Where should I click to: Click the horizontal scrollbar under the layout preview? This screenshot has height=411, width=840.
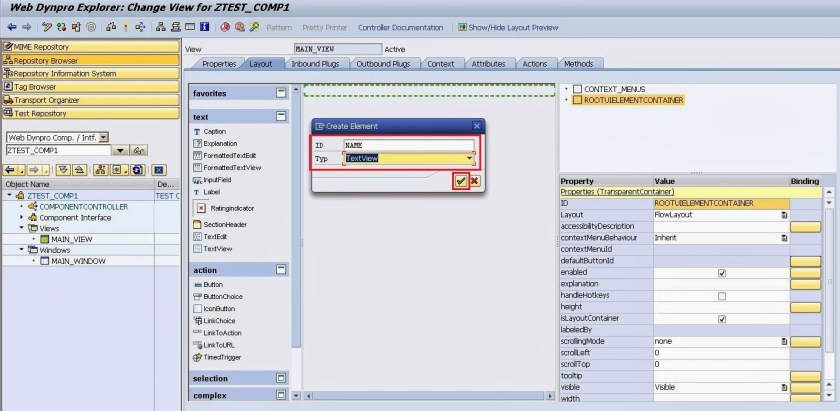pyautogui.click(x=430, y=395)
